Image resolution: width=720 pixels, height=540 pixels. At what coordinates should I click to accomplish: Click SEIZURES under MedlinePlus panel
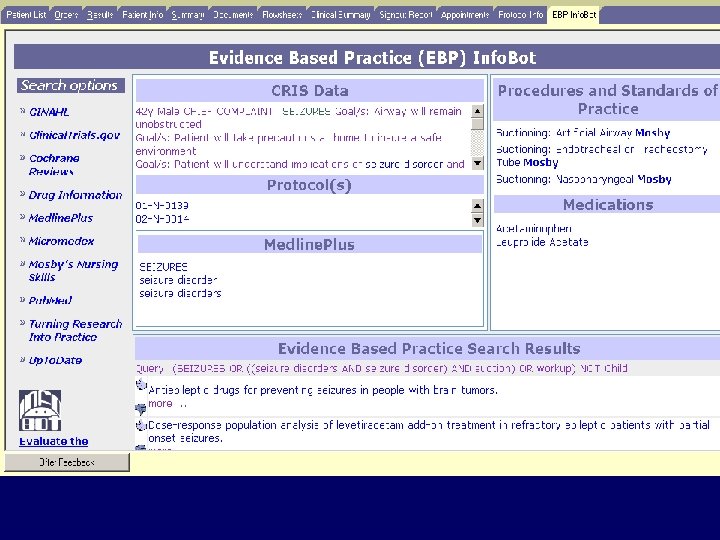pyautogui.click(x=163, y=267)
